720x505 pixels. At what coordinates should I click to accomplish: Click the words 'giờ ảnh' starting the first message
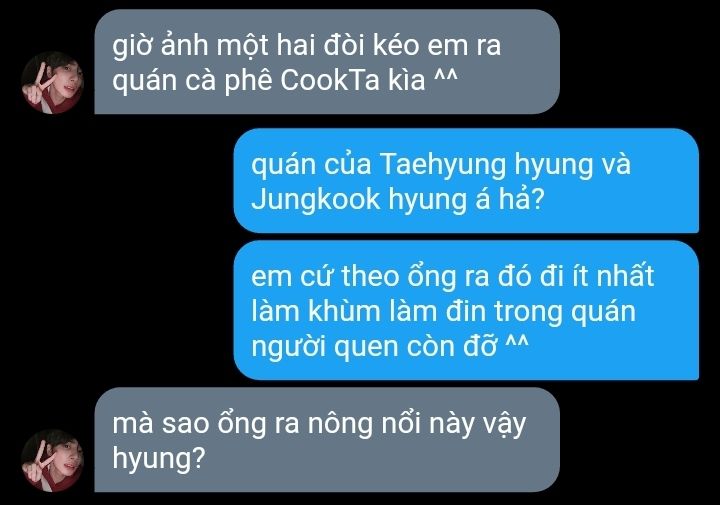(160, 46)
